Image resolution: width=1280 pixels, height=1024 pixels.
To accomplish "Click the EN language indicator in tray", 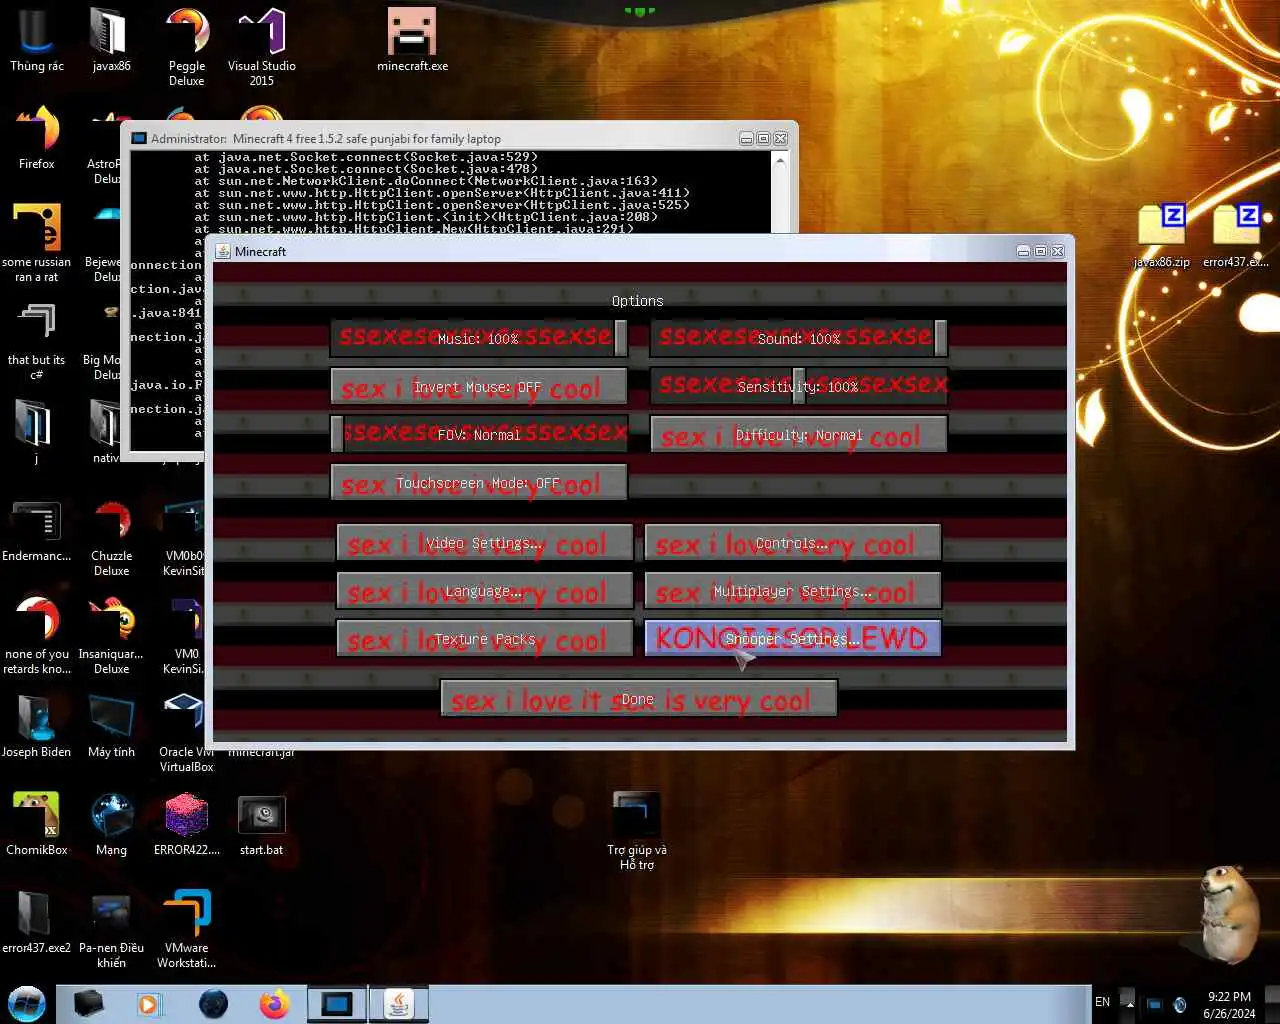I will coord(1102,1002).
